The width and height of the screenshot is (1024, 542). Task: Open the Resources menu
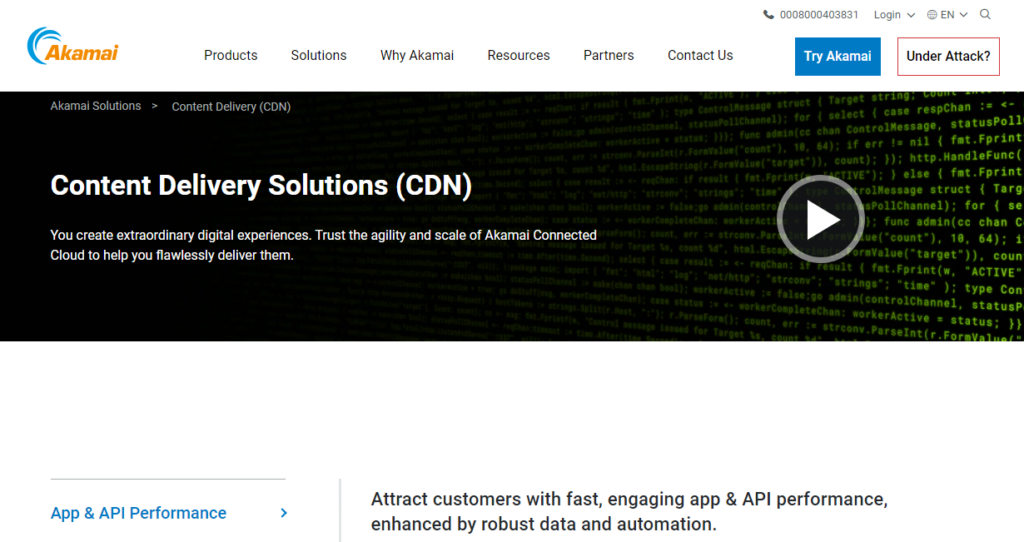coord(519,56)
